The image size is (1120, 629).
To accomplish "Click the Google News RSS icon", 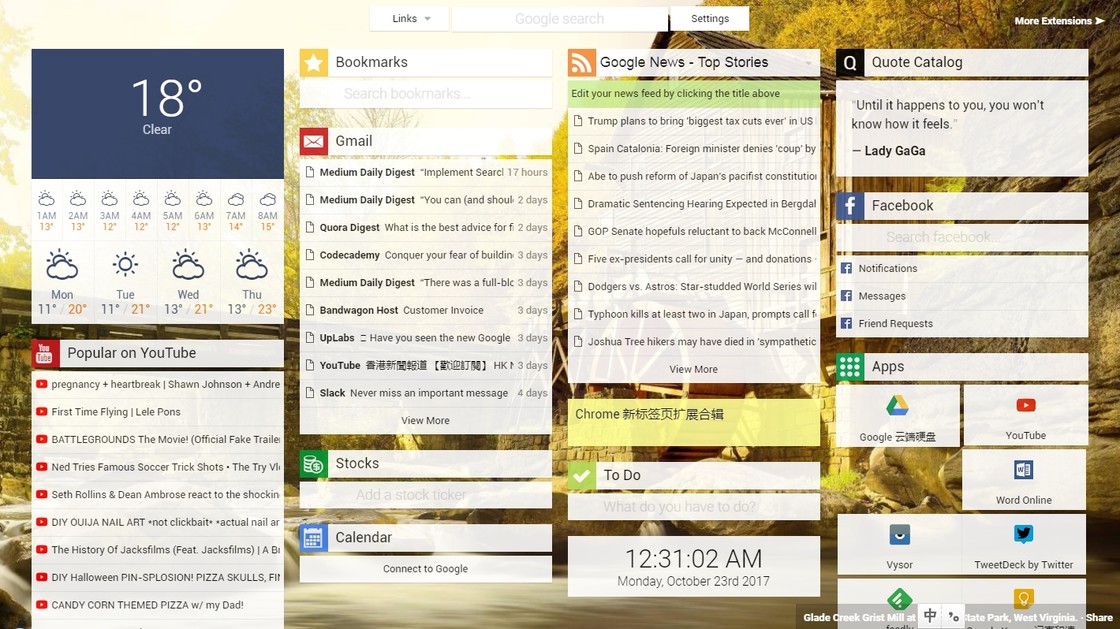I will 581,63.
